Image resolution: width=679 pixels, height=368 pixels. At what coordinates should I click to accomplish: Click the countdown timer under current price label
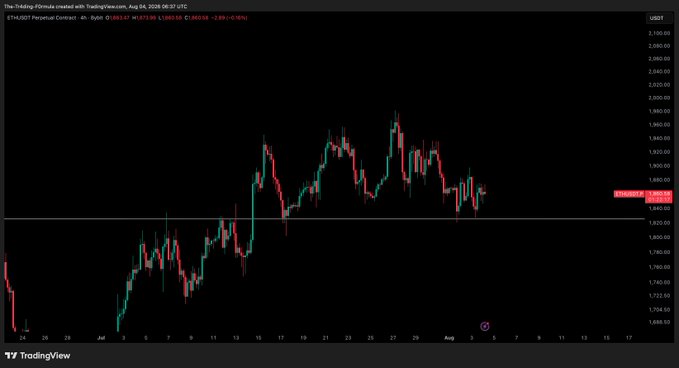pos(659,200)
